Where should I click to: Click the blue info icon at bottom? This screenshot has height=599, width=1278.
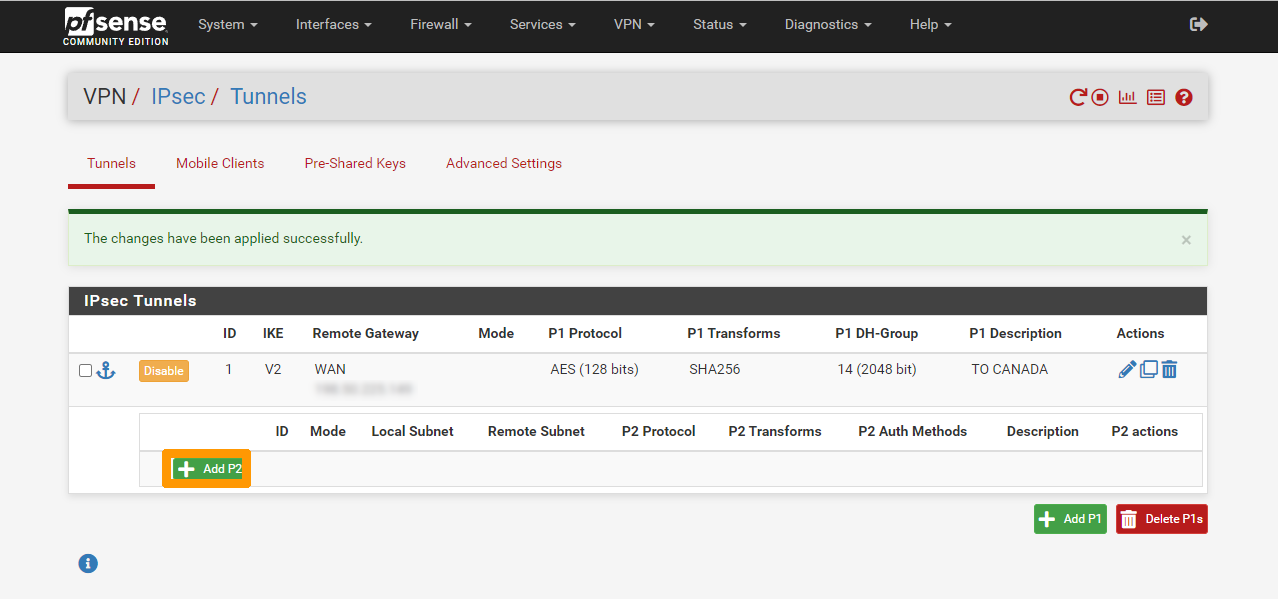[x=88, y=563]
